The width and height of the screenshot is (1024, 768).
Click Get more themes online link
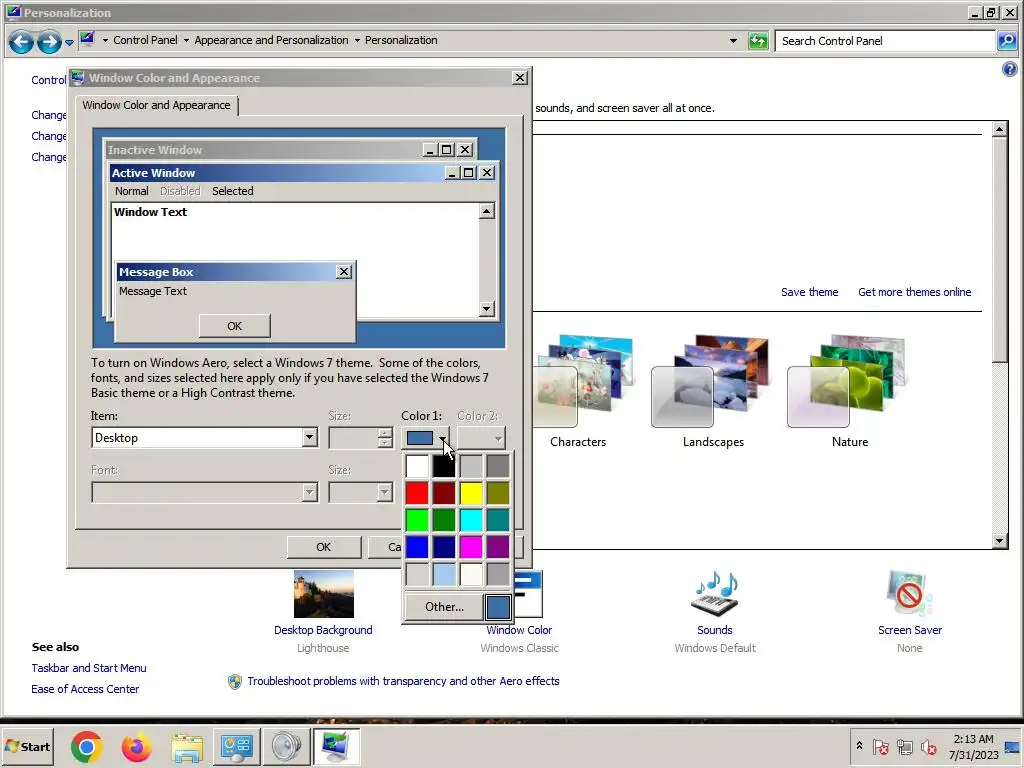coord(914,292)
